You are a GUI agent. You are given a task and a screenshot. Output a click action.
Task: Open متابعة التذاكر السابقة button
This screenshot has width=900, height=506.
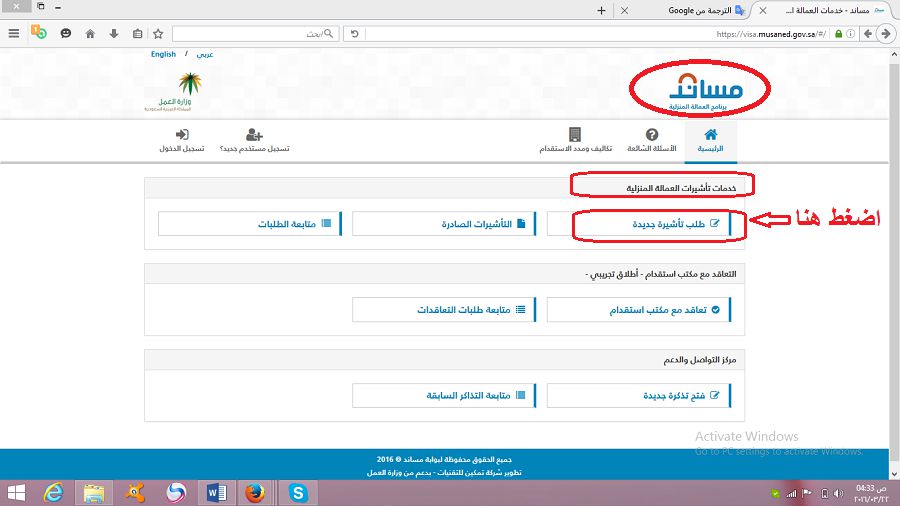tap(444, 395)
